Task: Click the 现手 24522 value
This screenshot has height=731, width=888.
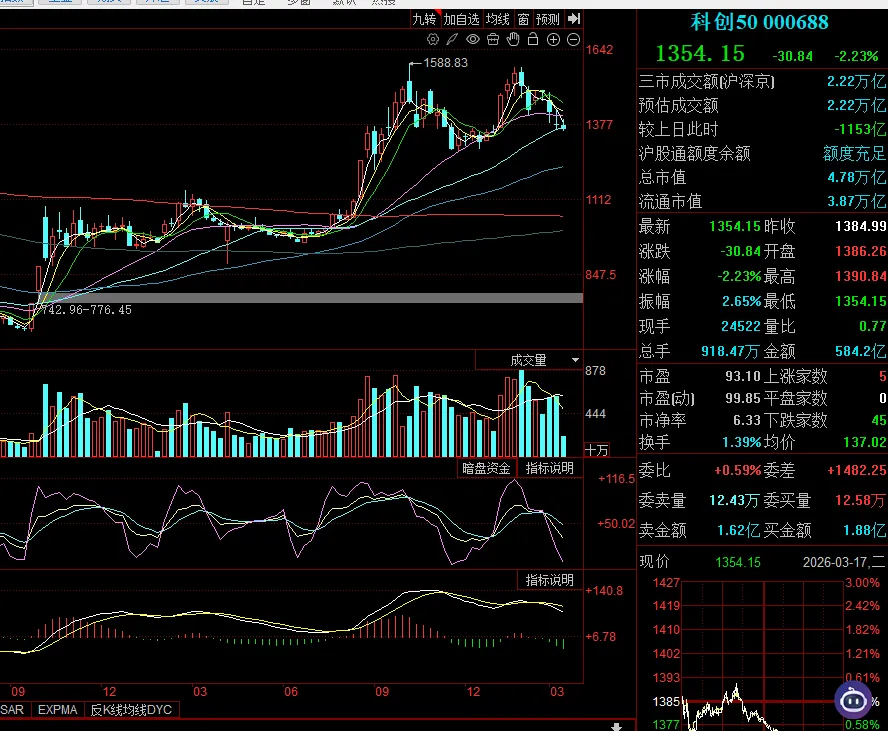Action: click(741, 326)
